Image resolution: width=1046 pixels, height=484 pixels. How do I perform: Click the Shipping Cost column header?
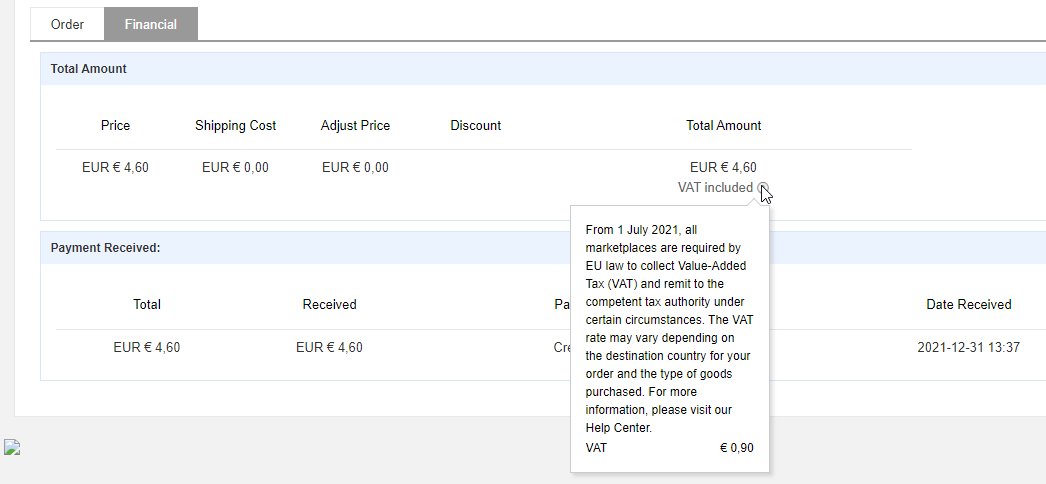click(235, 125)
